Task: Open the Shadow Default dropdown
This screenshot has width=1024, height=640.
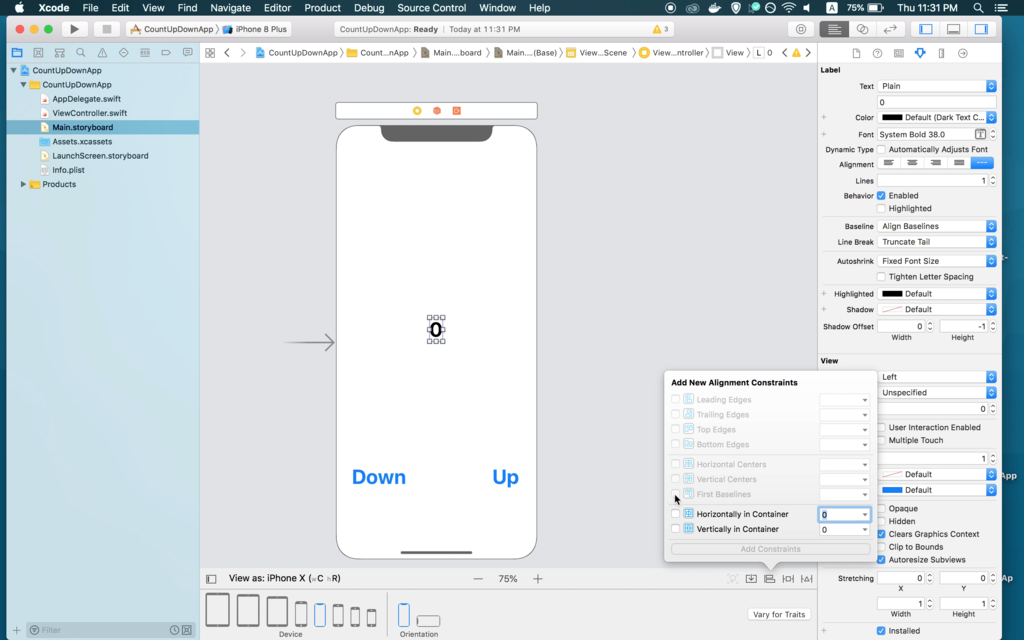Action: coord(936,310)
